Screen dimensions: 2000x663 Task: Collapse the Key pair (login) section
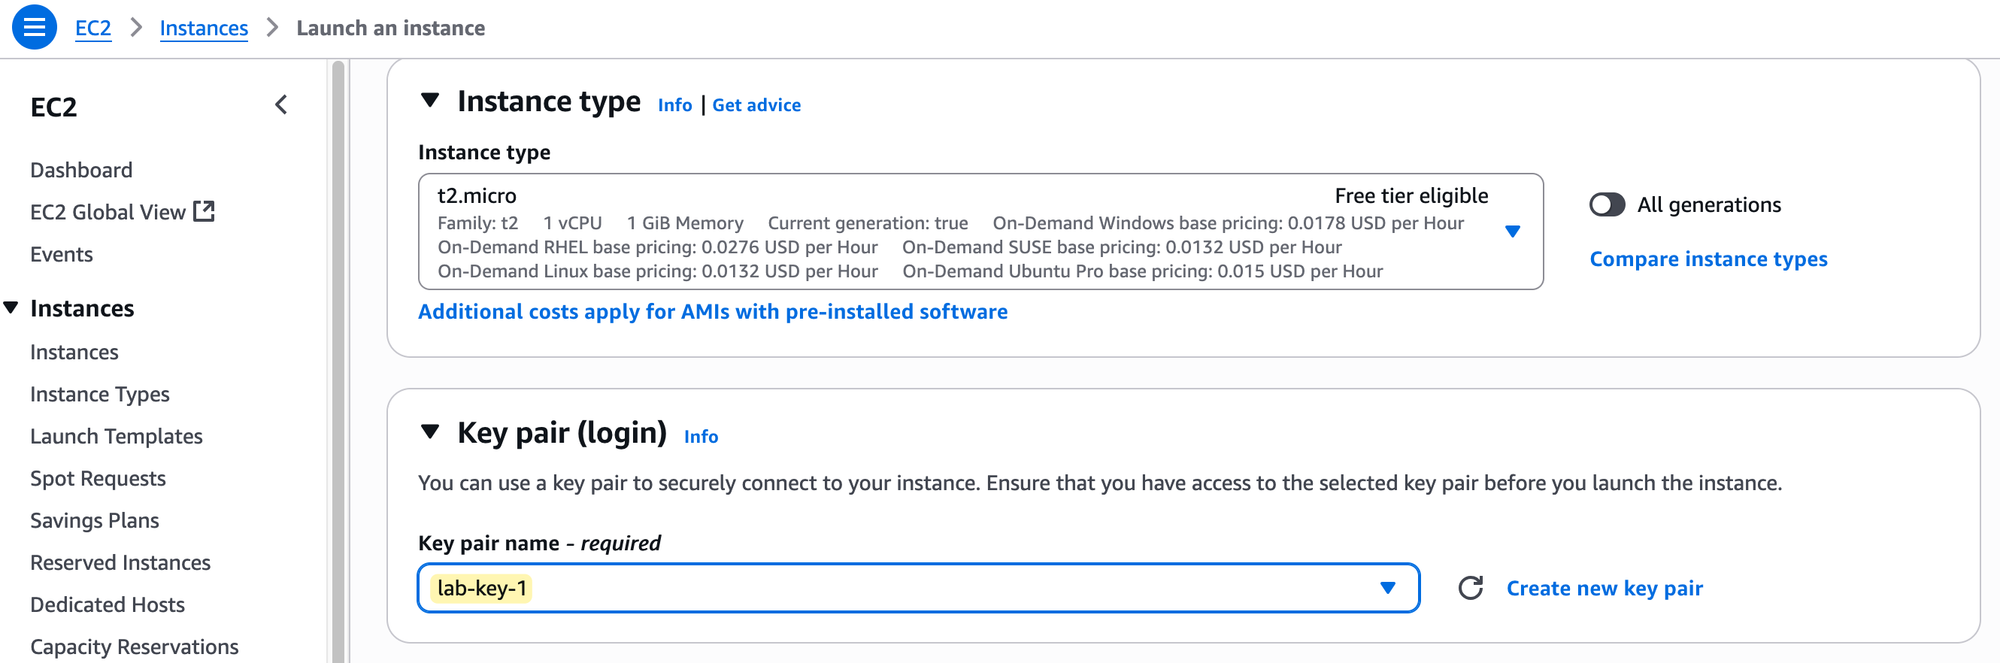pyautogui.click(x=430, y=432)
